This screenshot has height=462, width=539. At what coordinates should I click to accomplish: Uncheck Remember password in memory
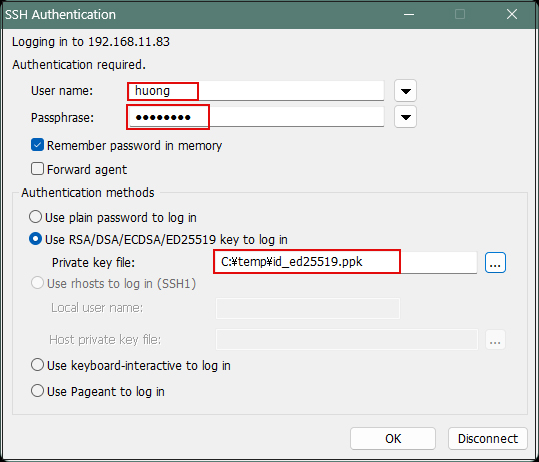pyautogui.click(x=37, y=145)
